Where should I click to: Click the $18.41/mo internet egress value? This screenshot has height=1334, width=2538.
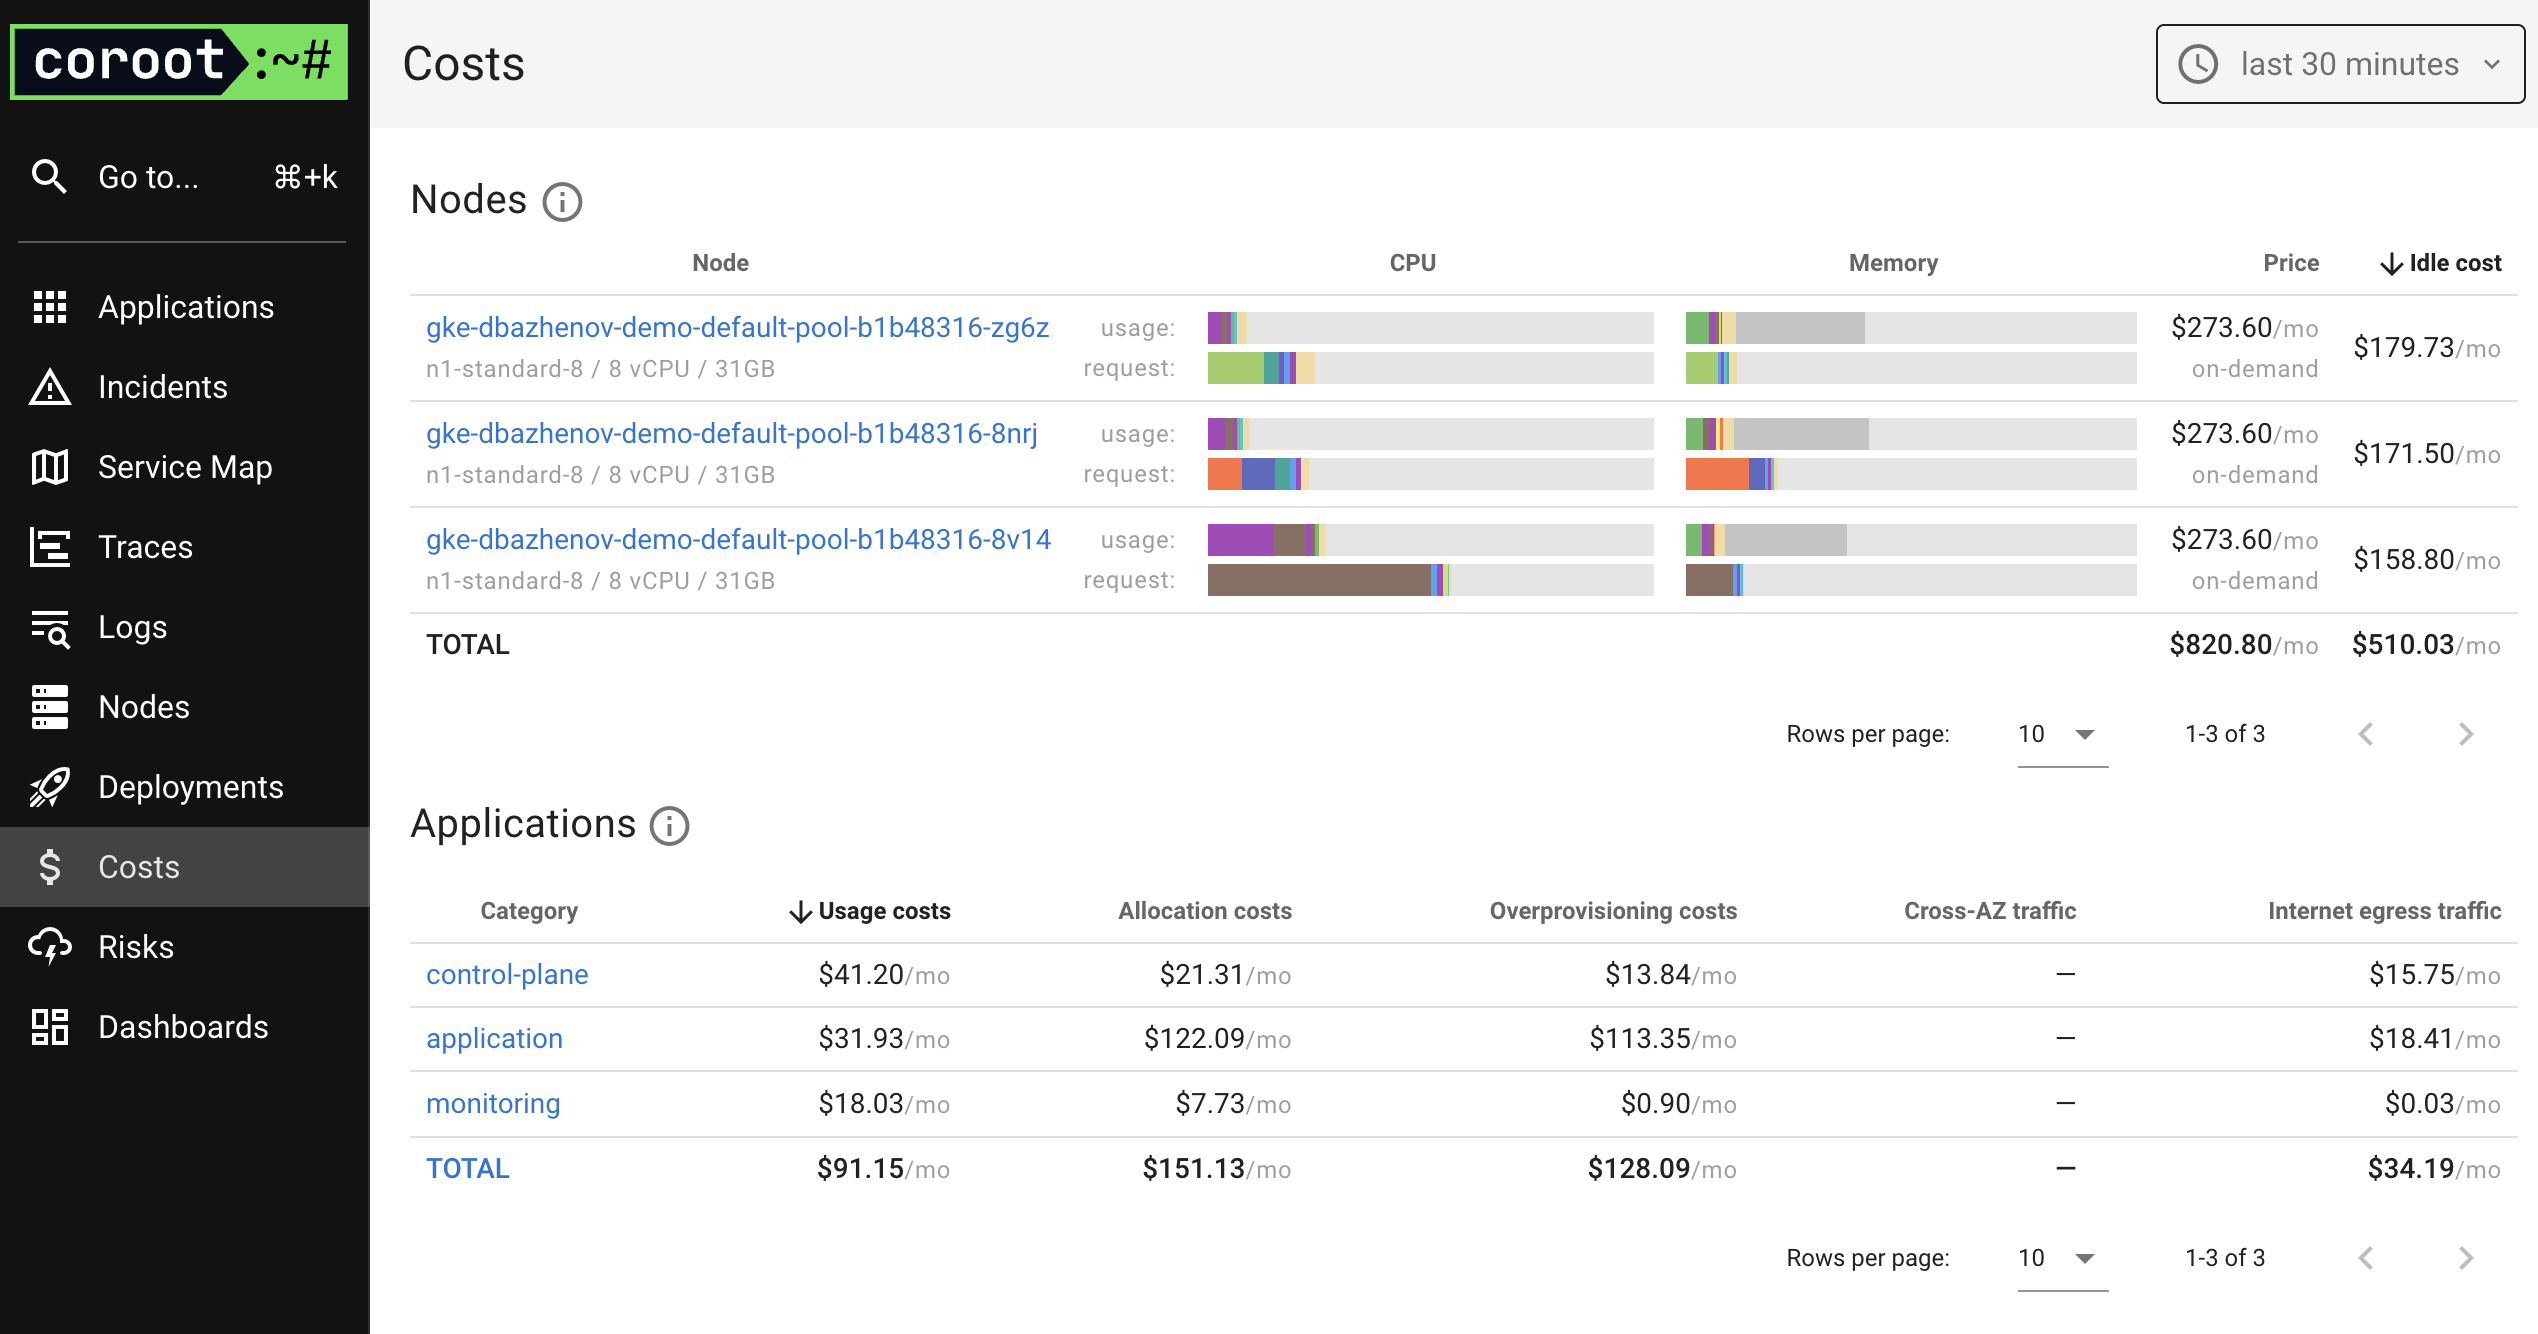tap(2435, 1039)
